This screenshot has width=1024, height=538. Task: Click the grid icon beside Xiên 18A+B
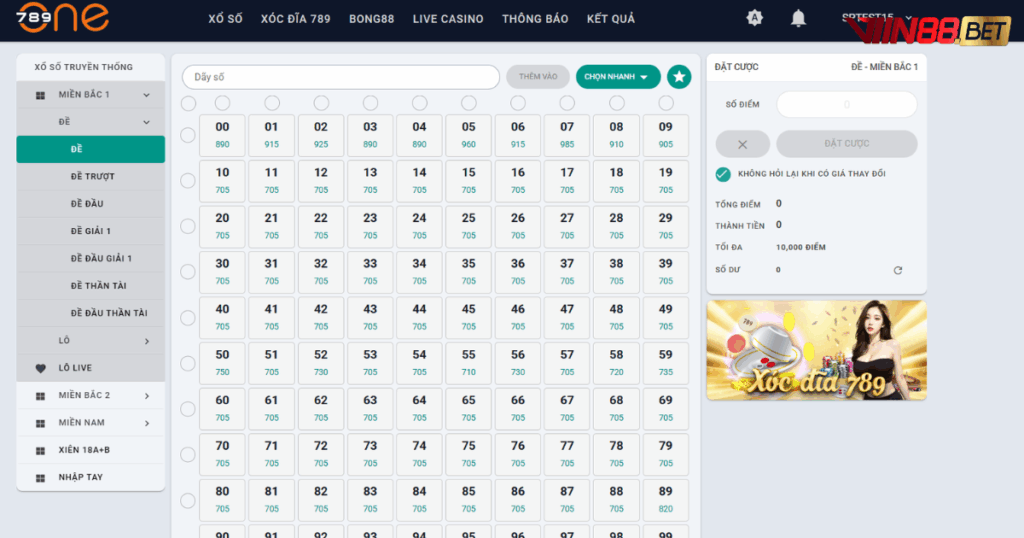(x=40, y=451)
